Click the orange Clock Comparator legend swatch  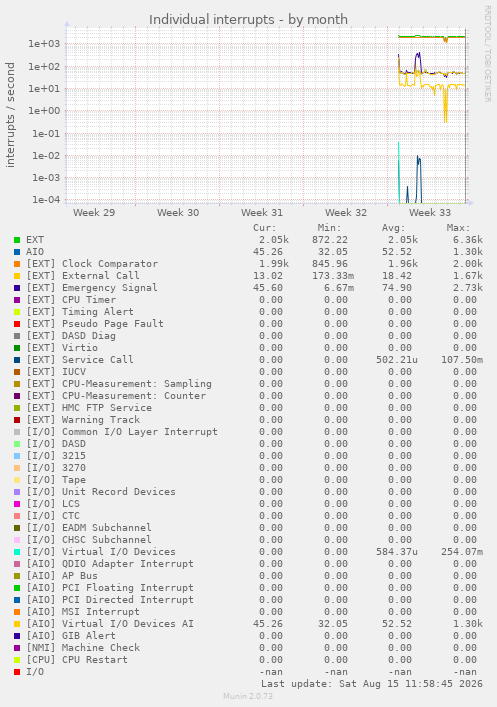pyautogui.click(x=17, y=264)
